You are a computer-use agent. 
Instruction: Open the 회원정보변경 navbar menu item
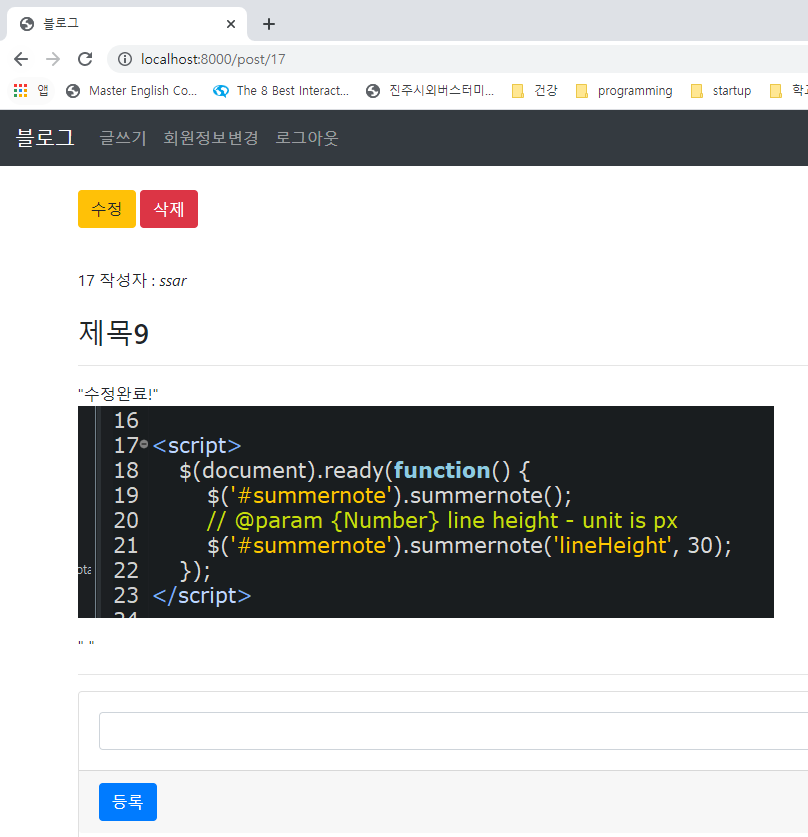click(211, 138)
